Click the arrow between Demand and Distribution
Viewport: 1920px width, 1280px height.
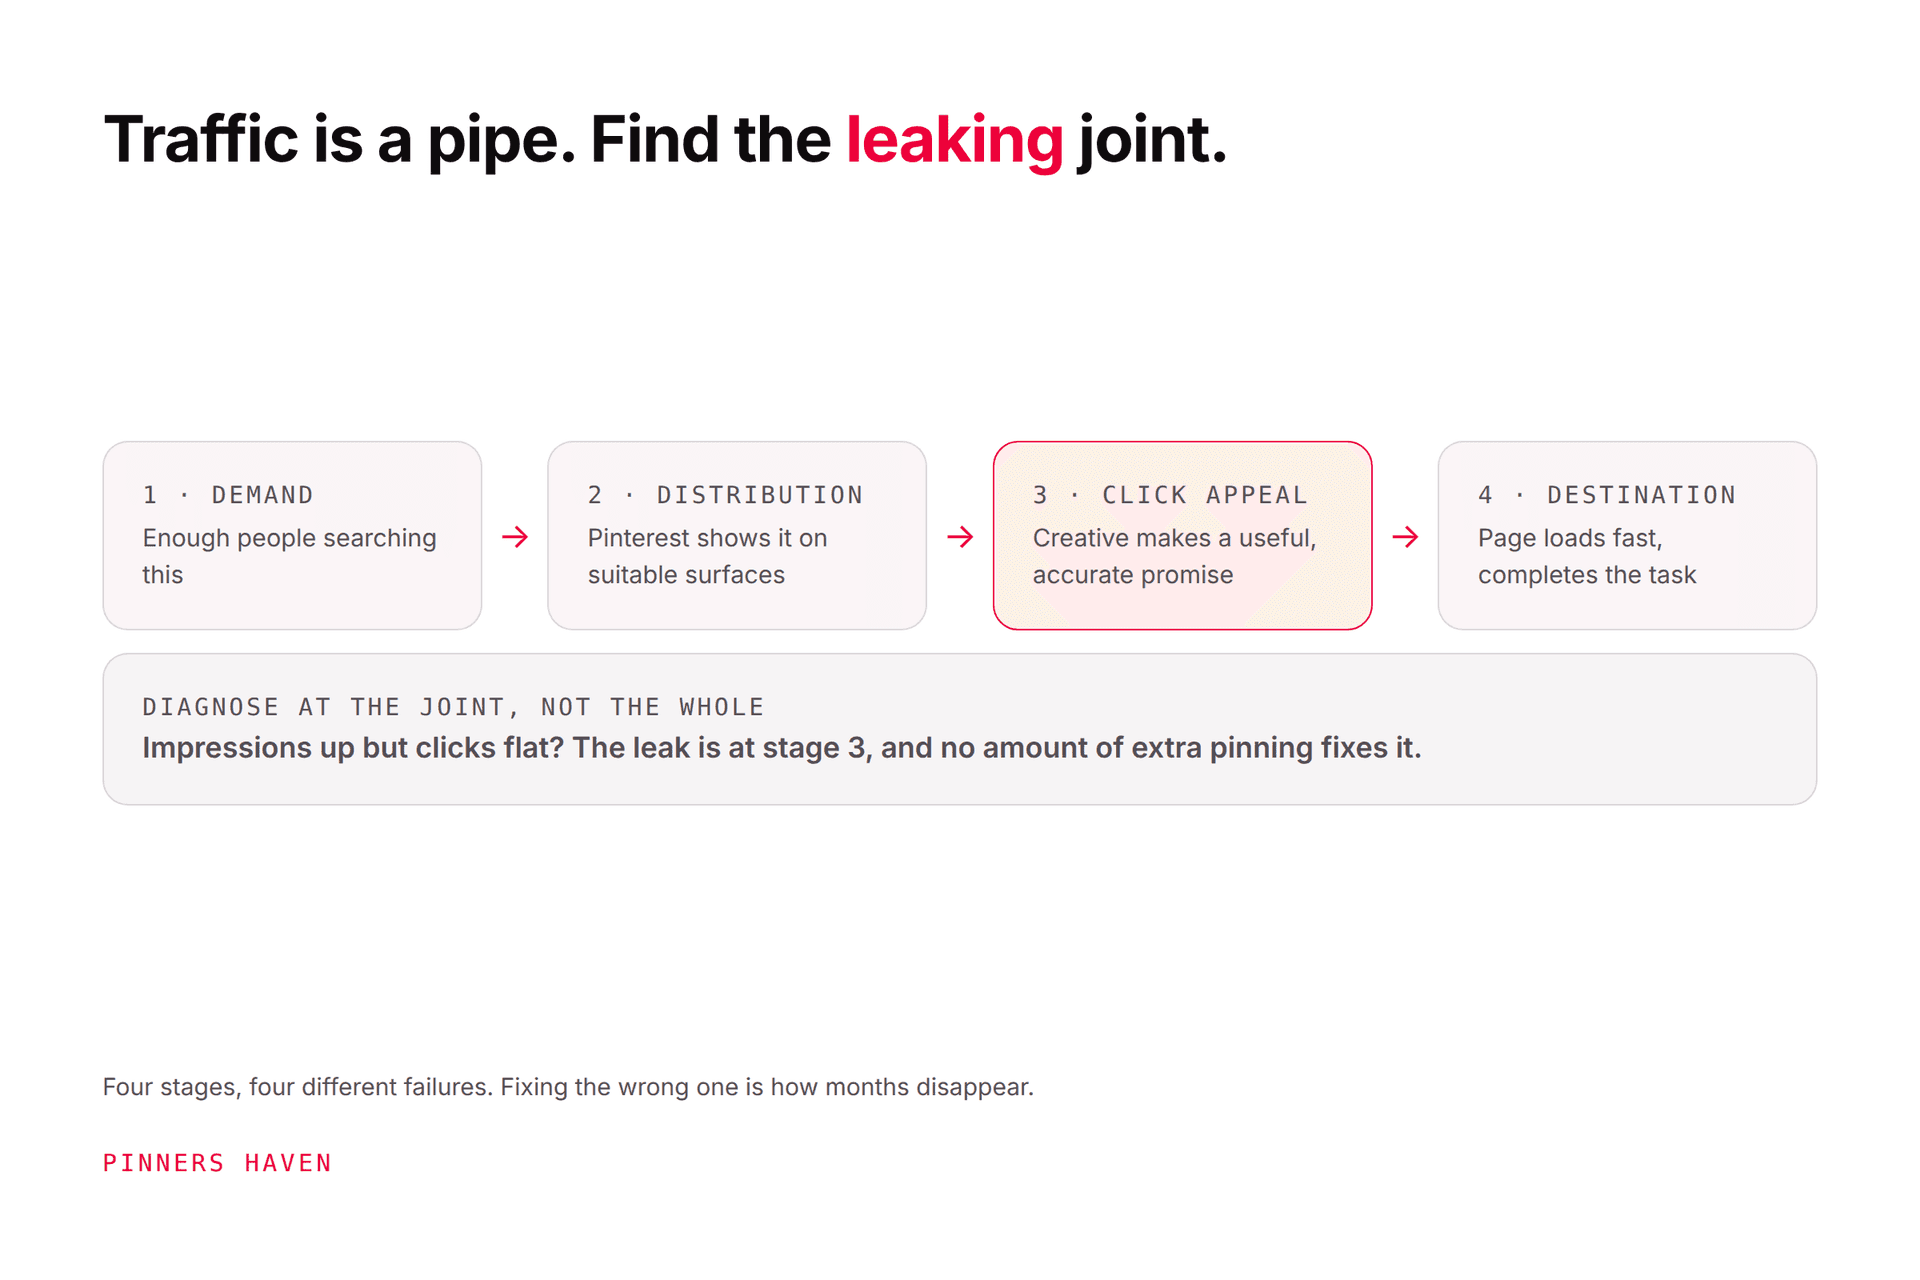point(515,537)
